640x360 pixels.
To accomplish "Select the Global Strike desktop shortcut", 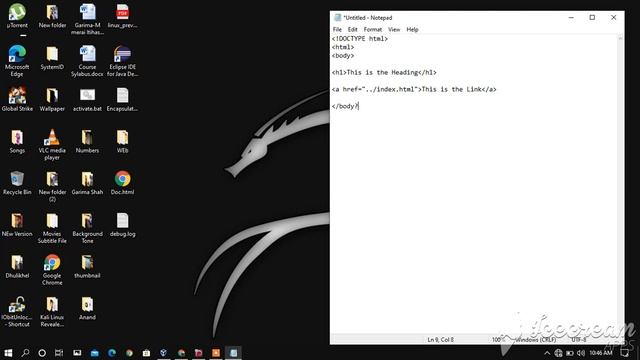I will (x=17, y=99).
